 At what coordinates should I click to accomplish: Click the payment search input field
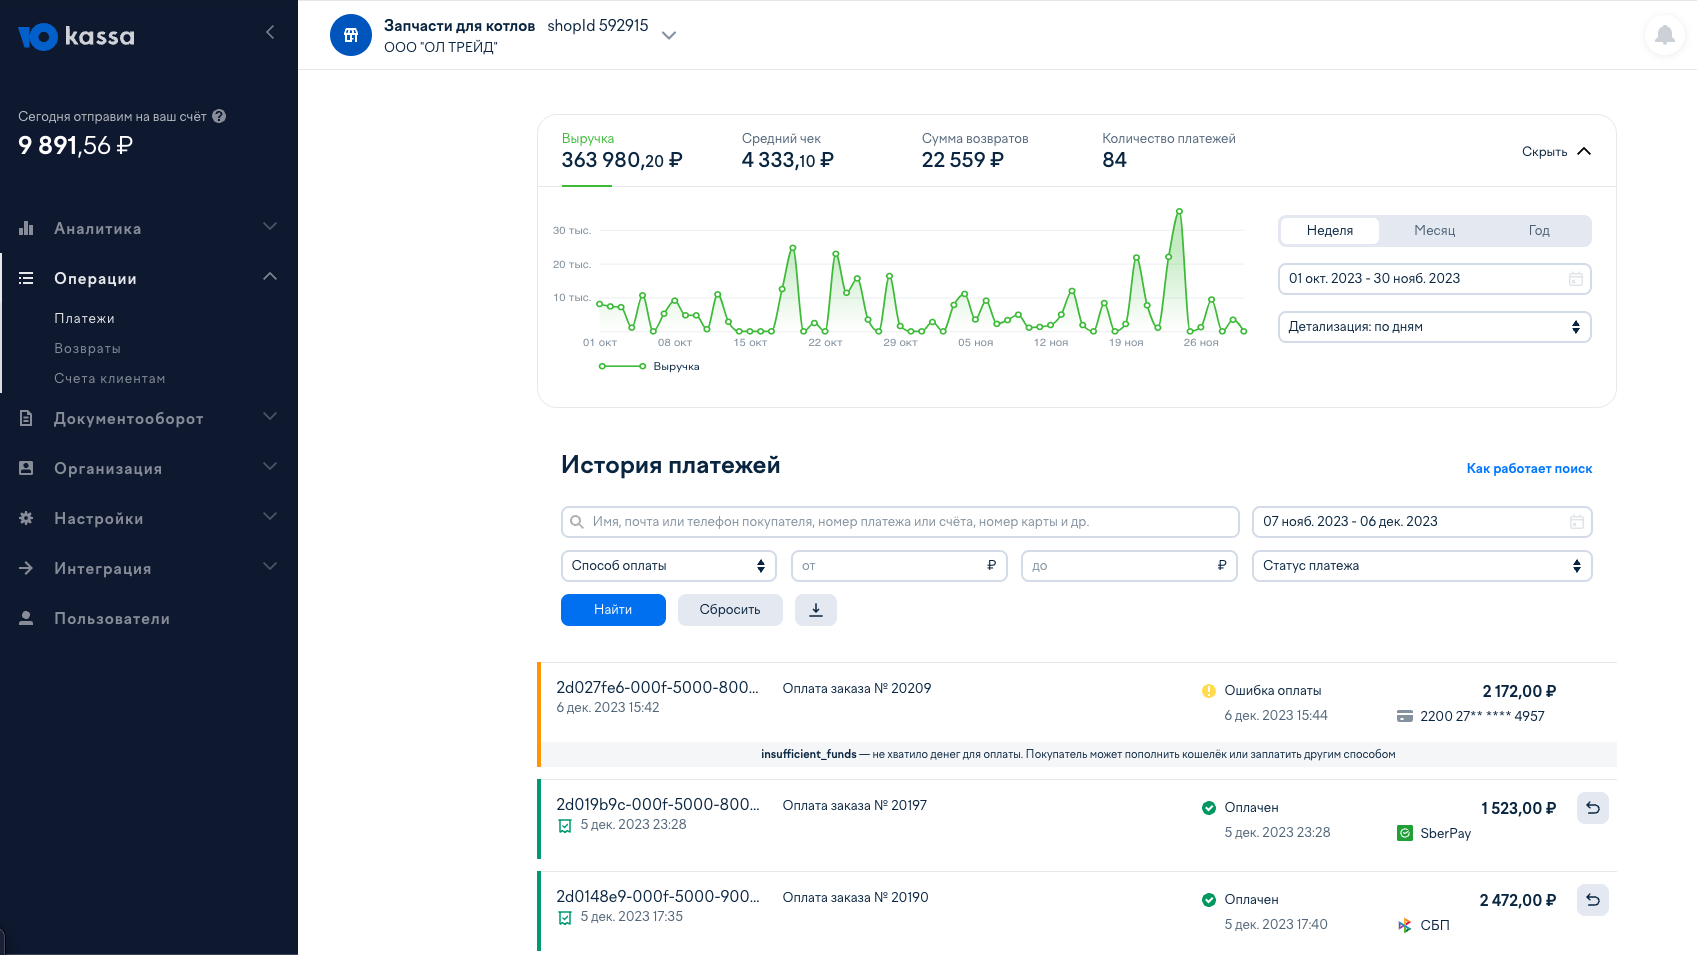pyautogui.click(x=900, y=522)
